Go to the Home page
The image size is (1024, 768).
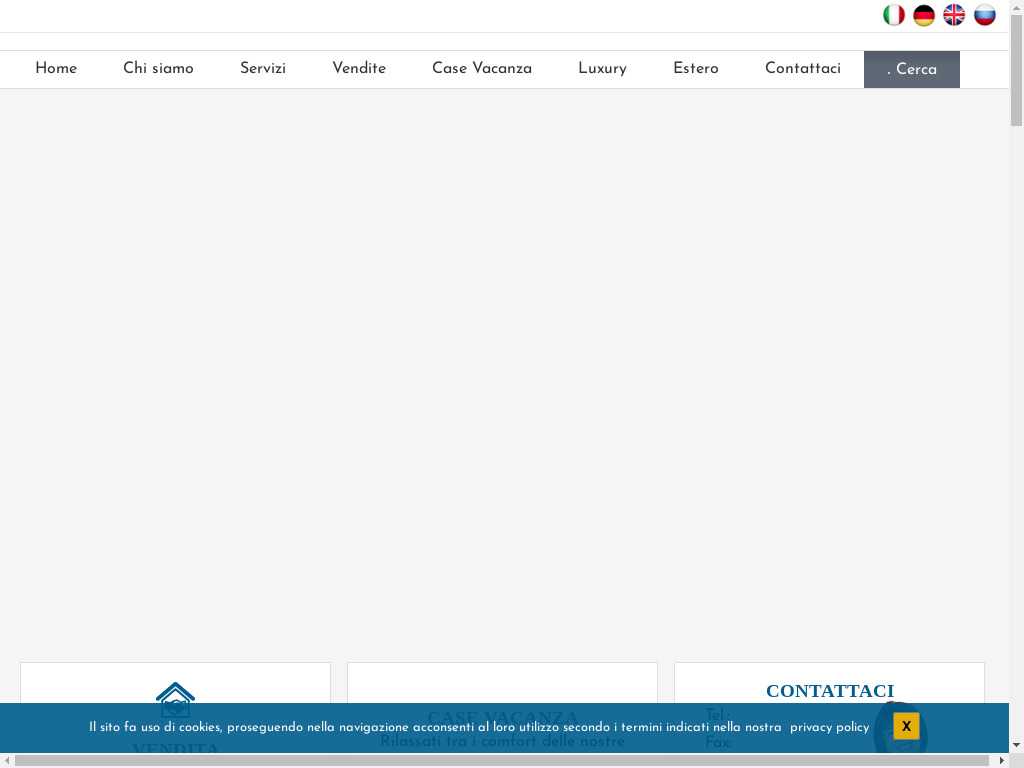click(x=56, y=69)
